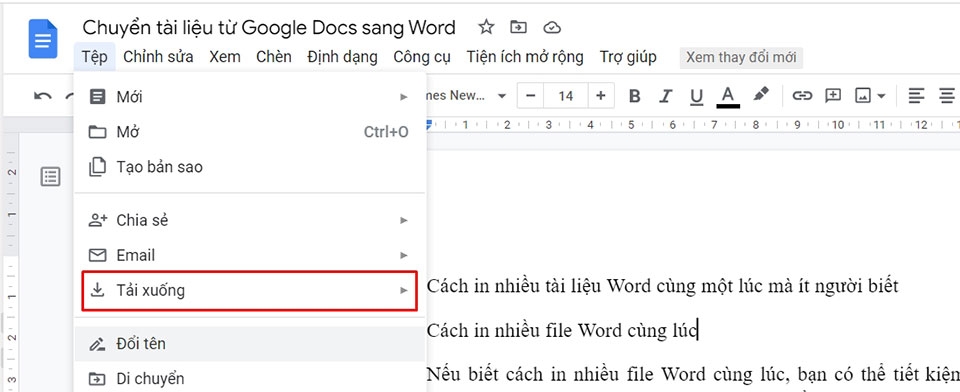The height and width of the screenshot is (392, 960).
Task: Expand the insert image dropdown arrow
Action: (881, 96)
